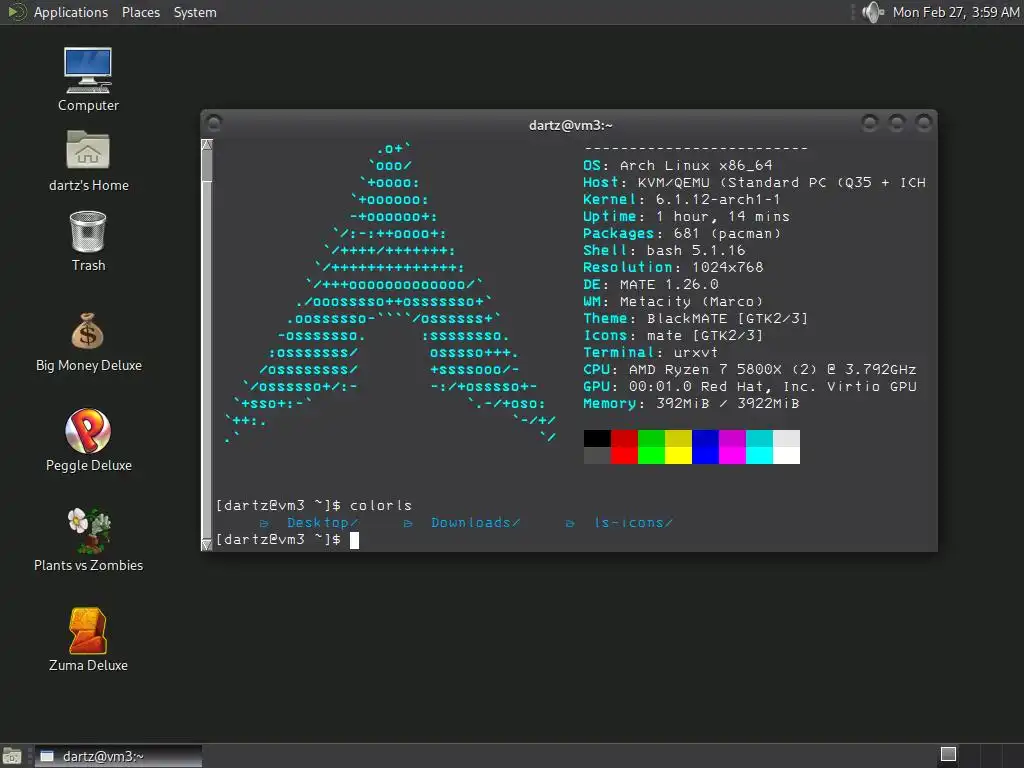The height and width of the screenshot is (768, 1024).
Task: Click the 'colorls' command text
Action: (381, 505)
